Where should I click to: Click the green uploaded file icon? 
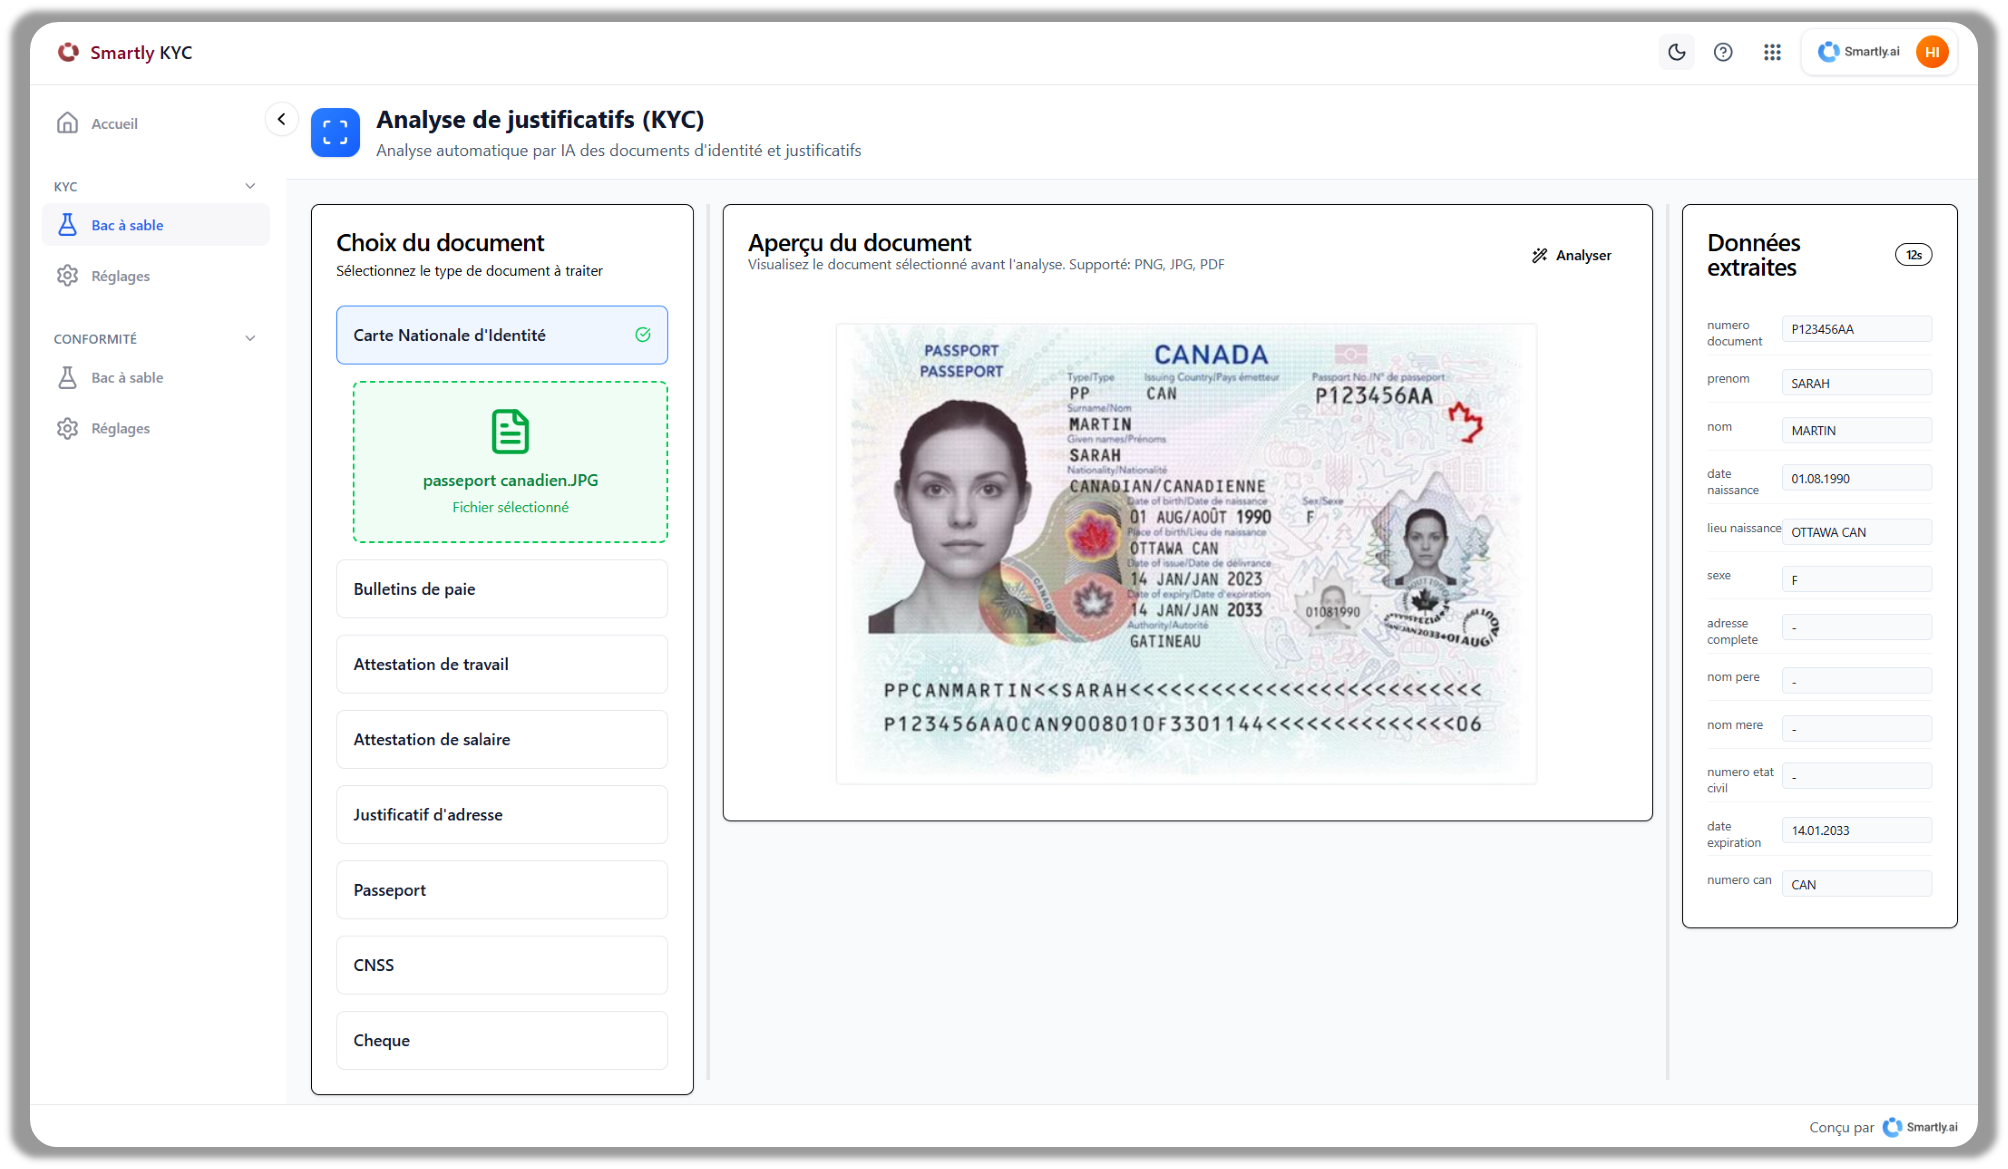point(510,431)
